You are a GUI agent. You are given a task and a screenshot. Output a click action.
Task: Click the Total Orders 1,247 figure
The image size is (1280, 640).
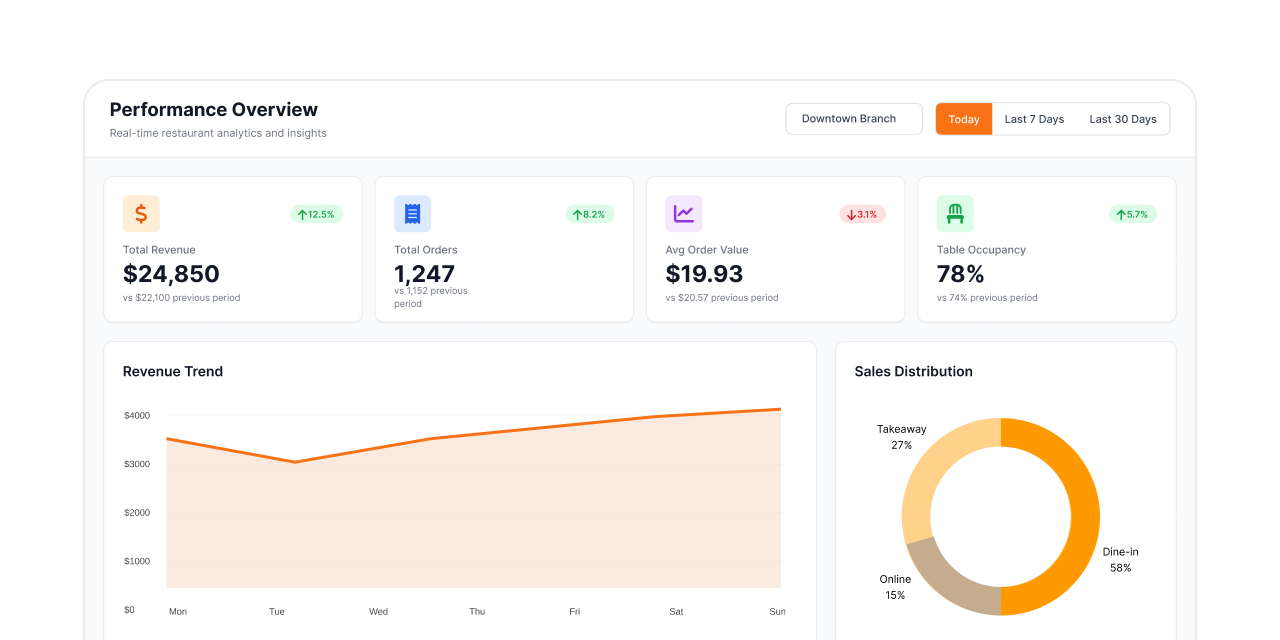coord(424,273)
